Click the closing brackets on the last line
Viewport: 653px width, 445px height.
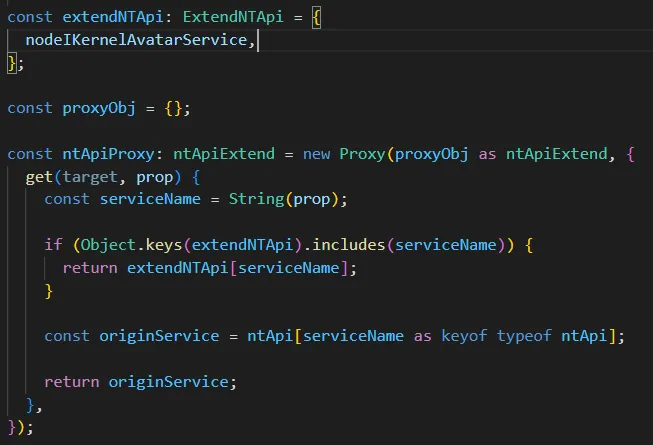pos(20,426)
